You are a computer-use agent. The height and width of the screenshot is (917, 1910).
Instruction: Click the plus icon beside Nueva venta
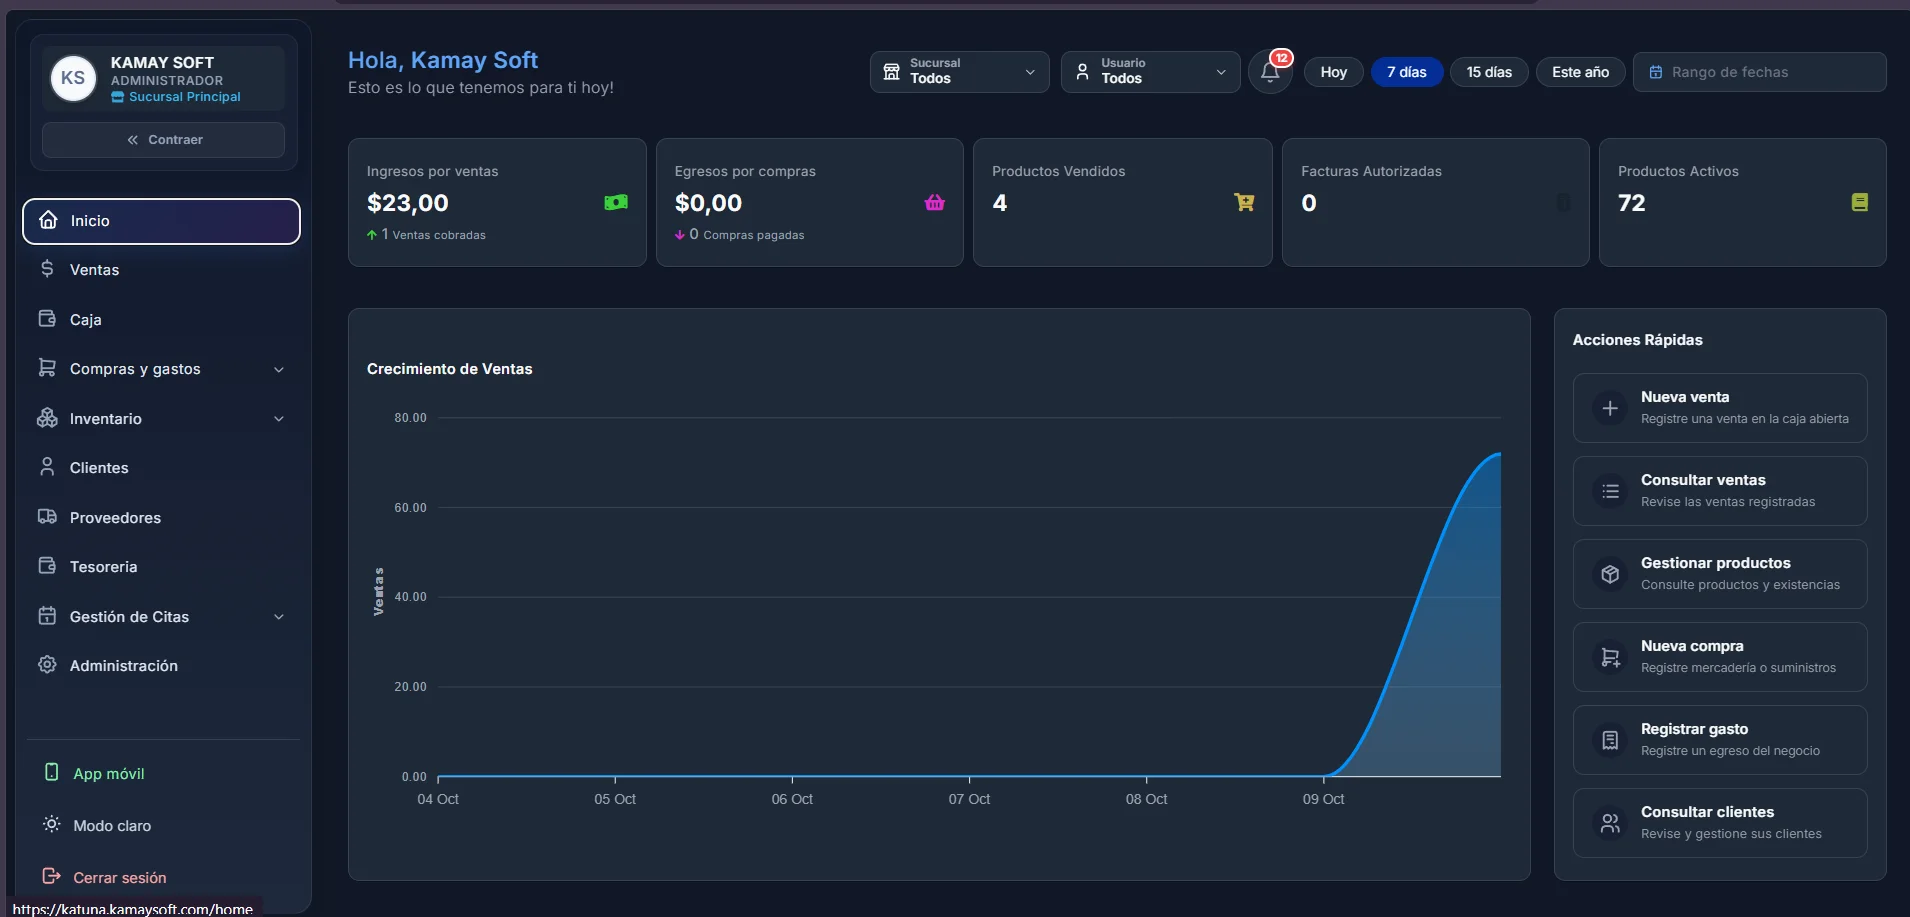click(1610, 408)
